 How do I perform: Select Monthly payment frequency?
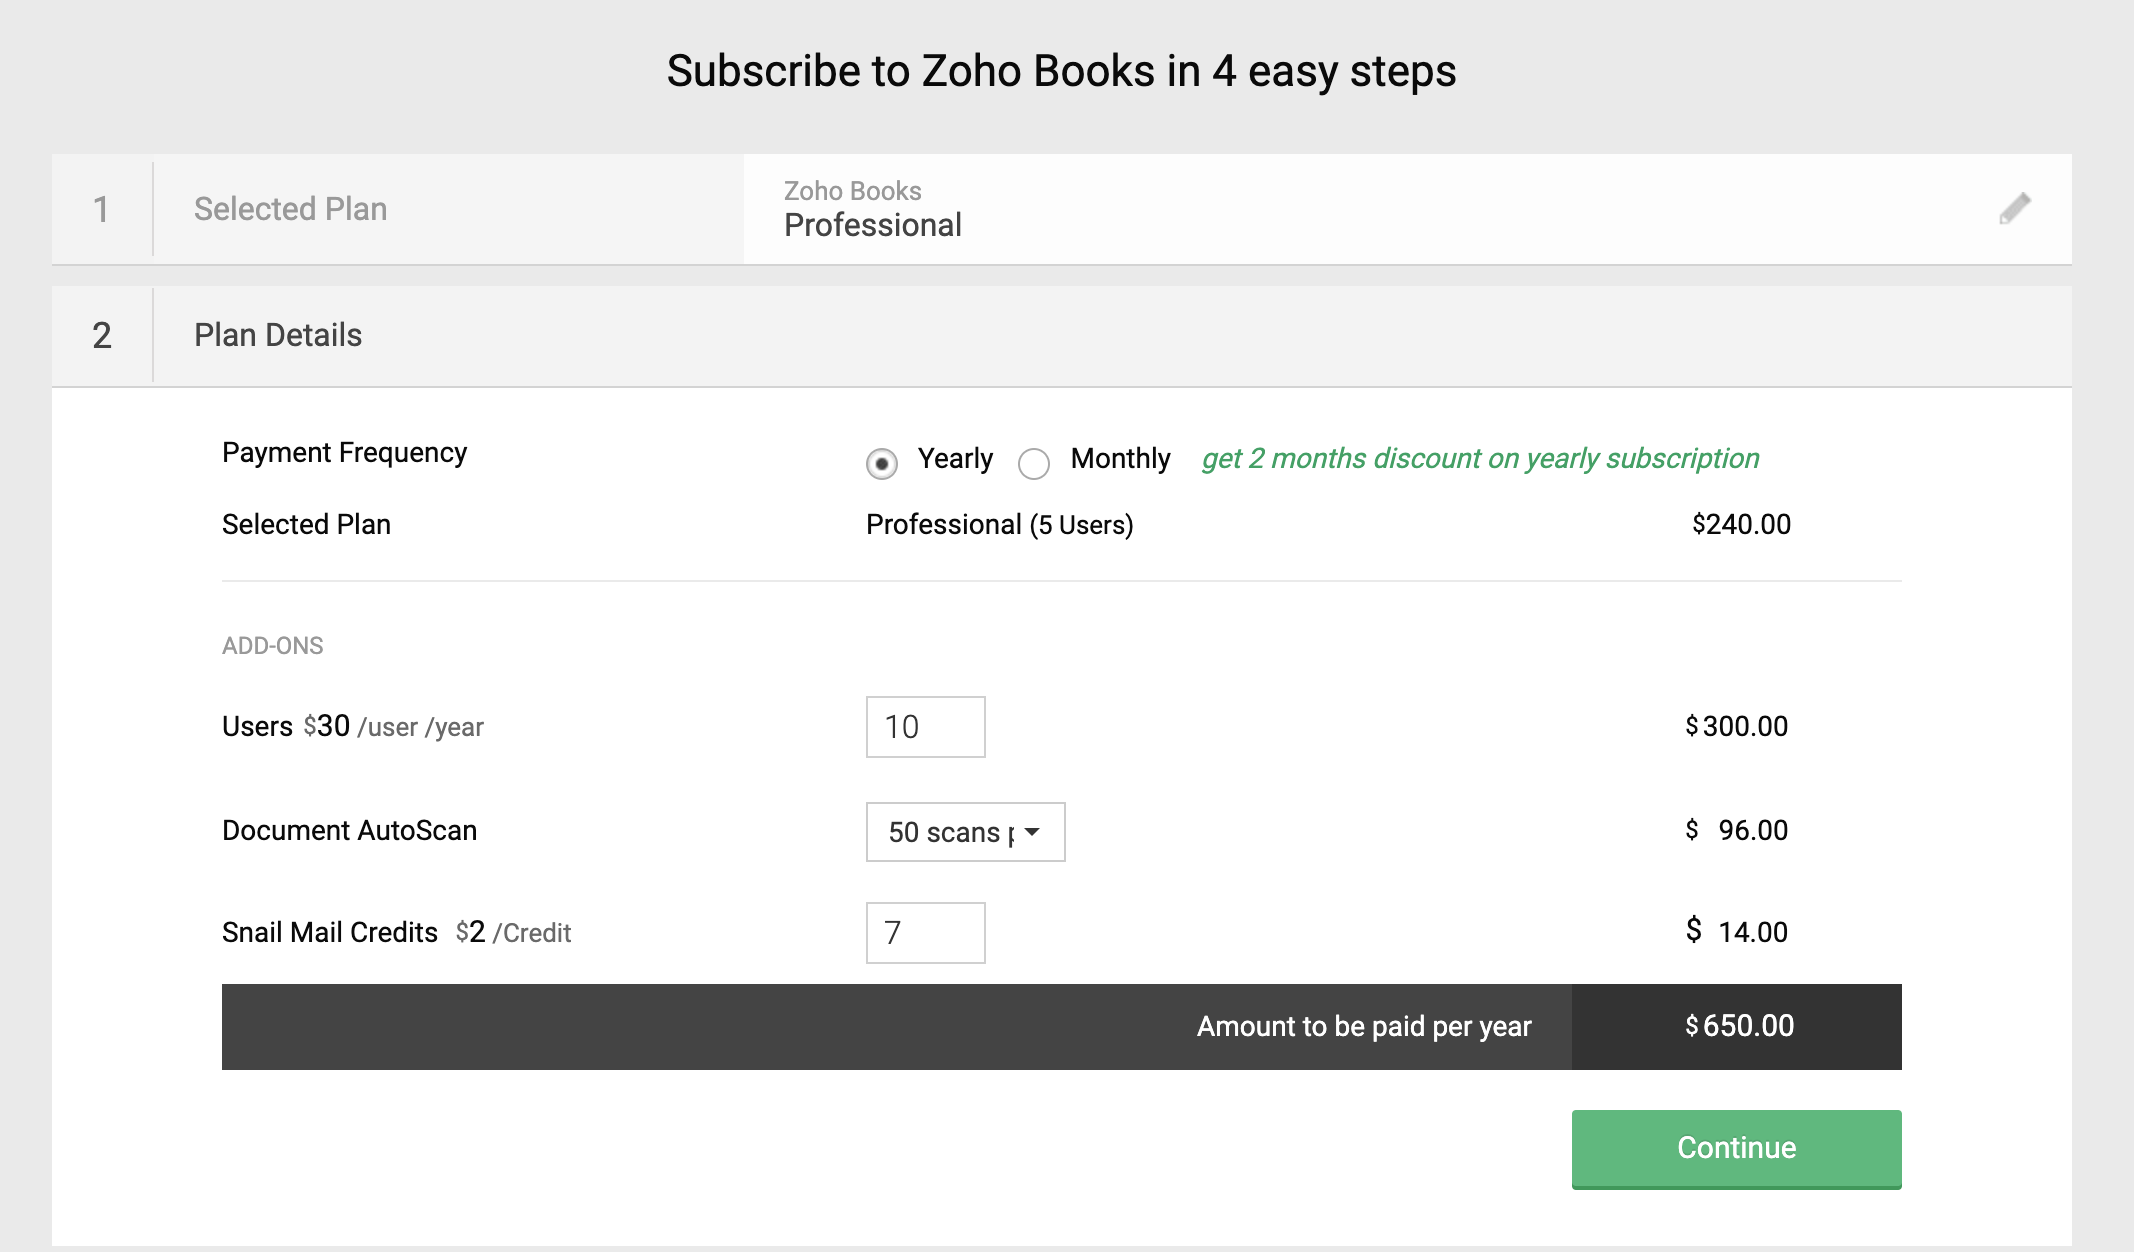pyautogui.click(x=1034, y=463)
